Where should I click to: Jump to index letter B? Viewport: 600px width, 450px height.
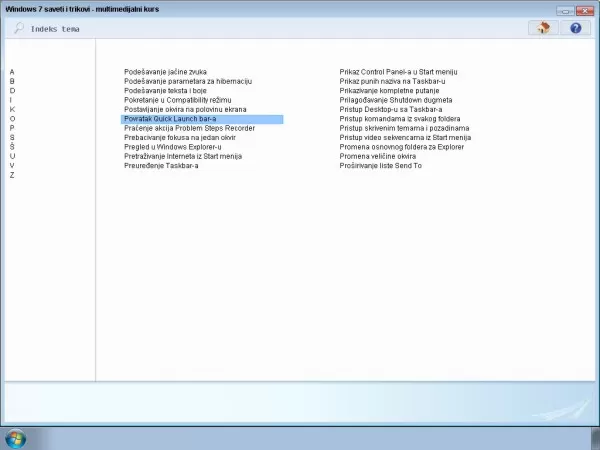[x=12, y=81]
